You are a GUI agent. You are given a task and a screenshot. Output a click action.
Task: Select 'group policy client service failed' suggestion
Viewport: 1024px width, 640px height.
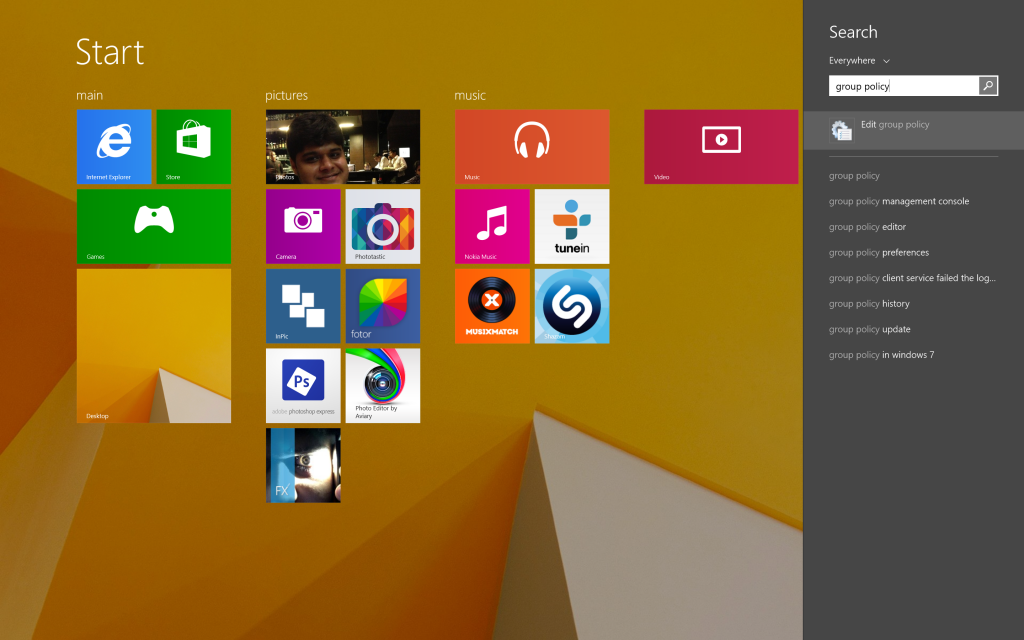click(912, 278)
